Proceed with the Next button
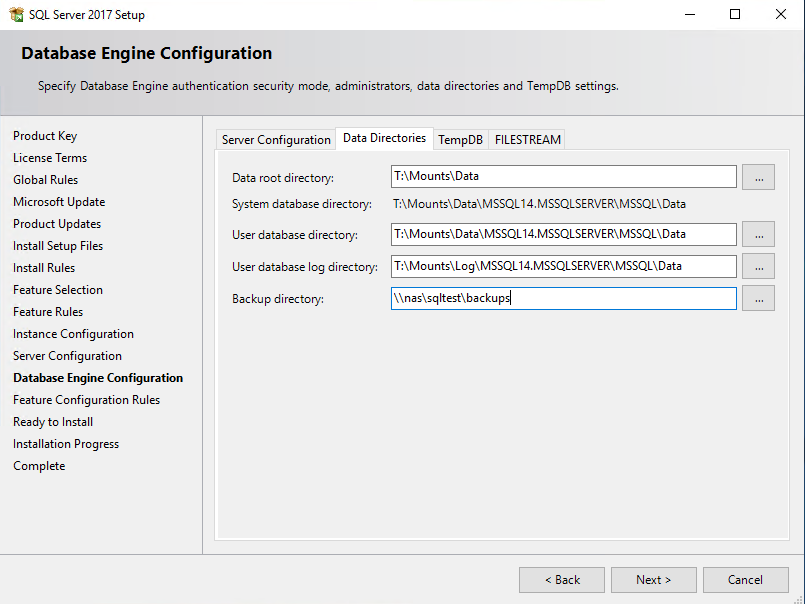The width and height of the screenshot is (805, 604). point(654,580)
